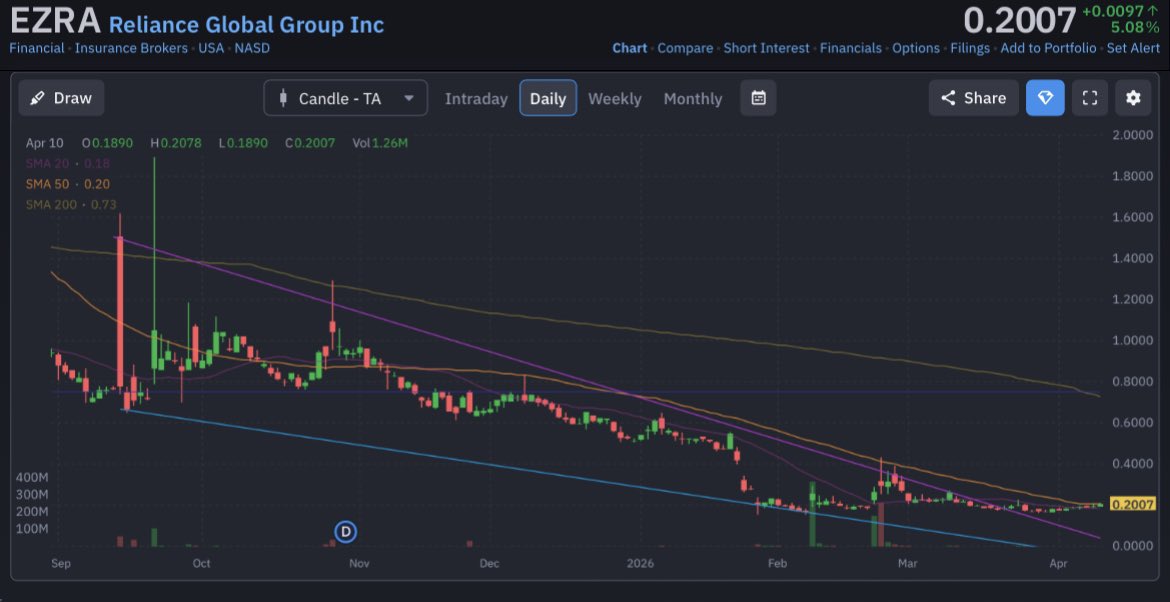Click the yellow 0.2007 price tag on axis
Screen dimensions: 1170x602
pyautogui.click(x=1133, y=504)
